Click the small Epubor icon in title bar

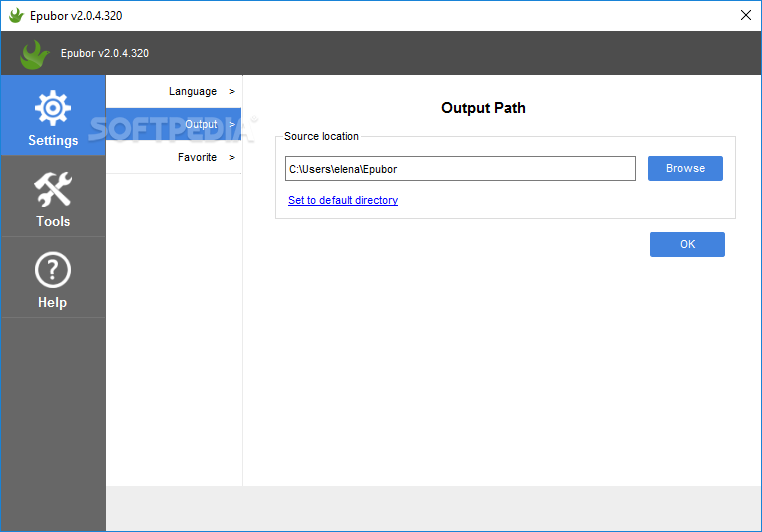[x=16, y=16]
